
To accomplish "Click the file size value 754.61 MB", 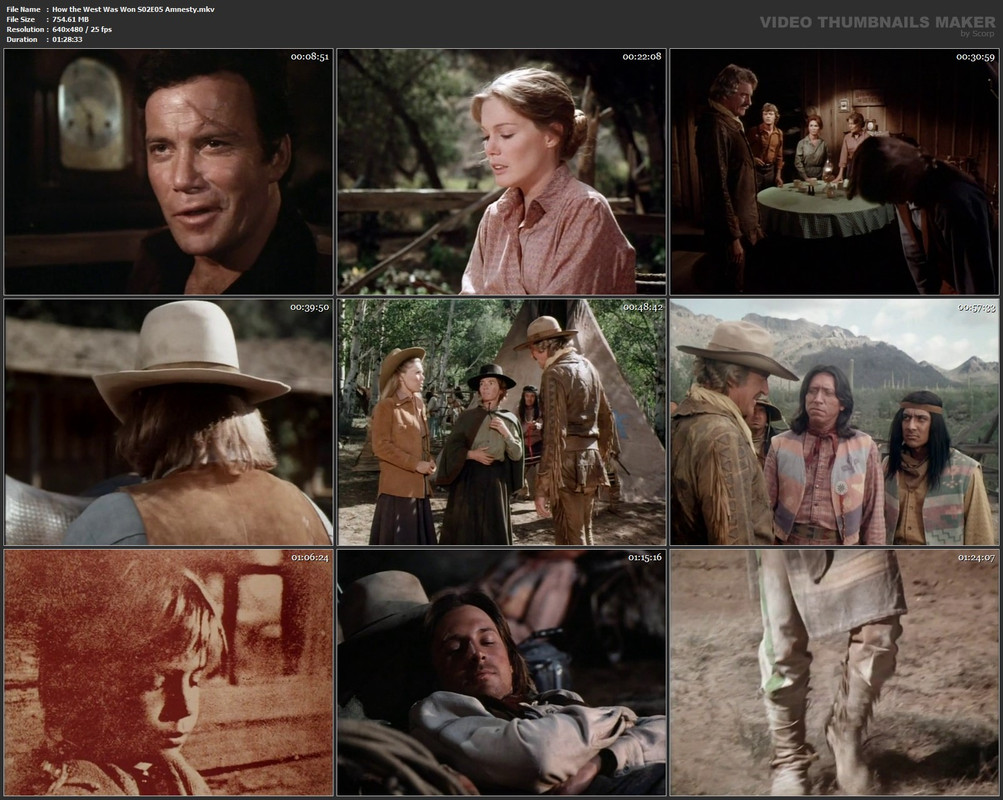I will (70, 20).
